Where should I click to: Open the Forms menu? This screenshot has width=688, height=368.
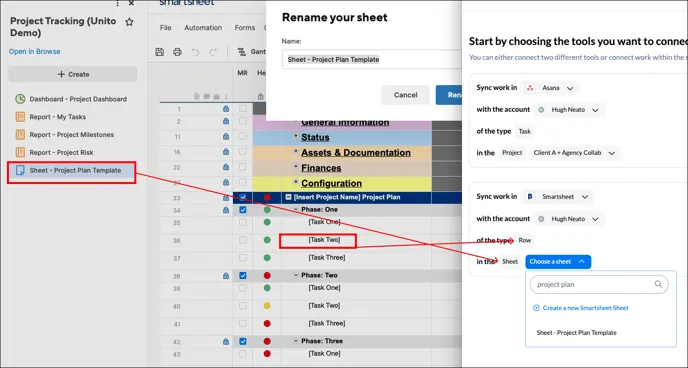(244, 28)
